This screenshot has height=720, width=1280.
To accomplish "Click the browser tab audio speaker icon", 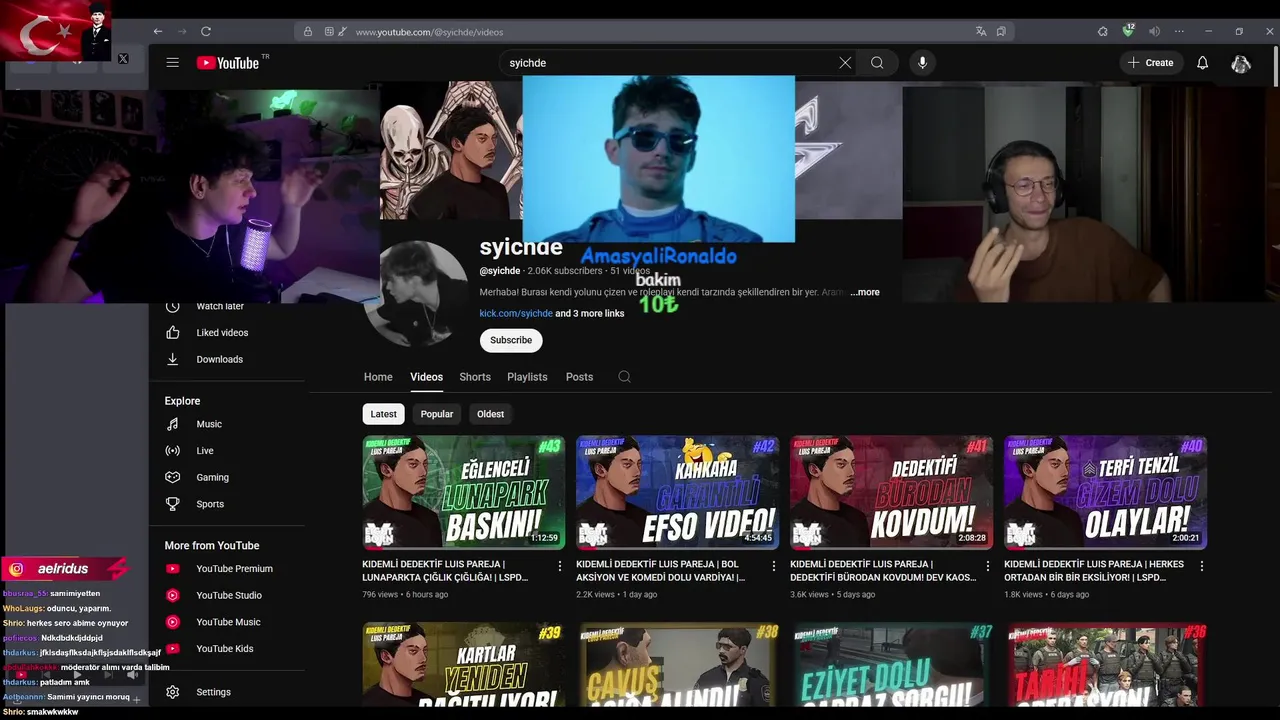I will click(1154, 31).
